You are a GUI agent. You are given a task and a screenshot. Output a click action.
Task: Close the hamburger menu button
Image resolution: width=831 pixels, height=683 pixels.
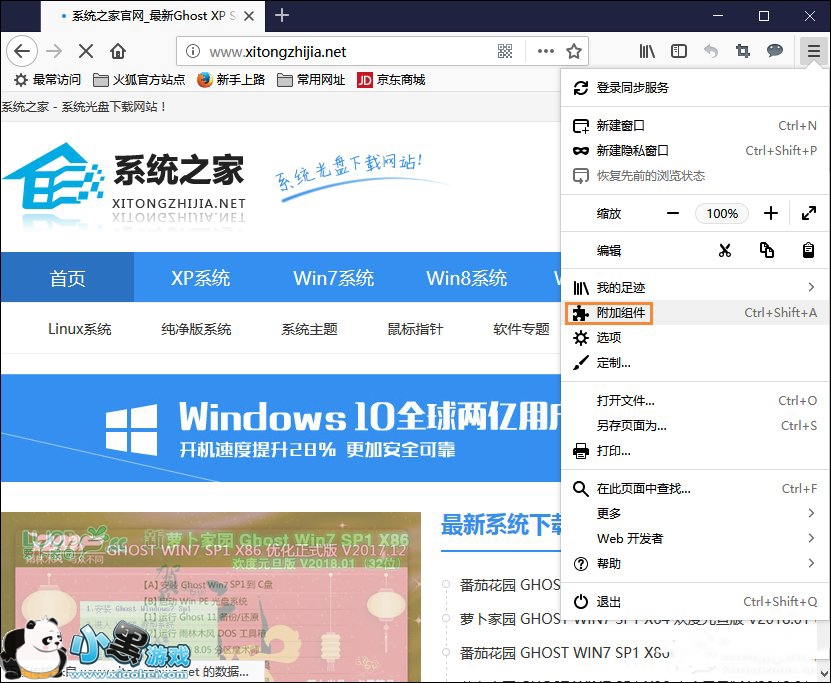click(814, 51)
